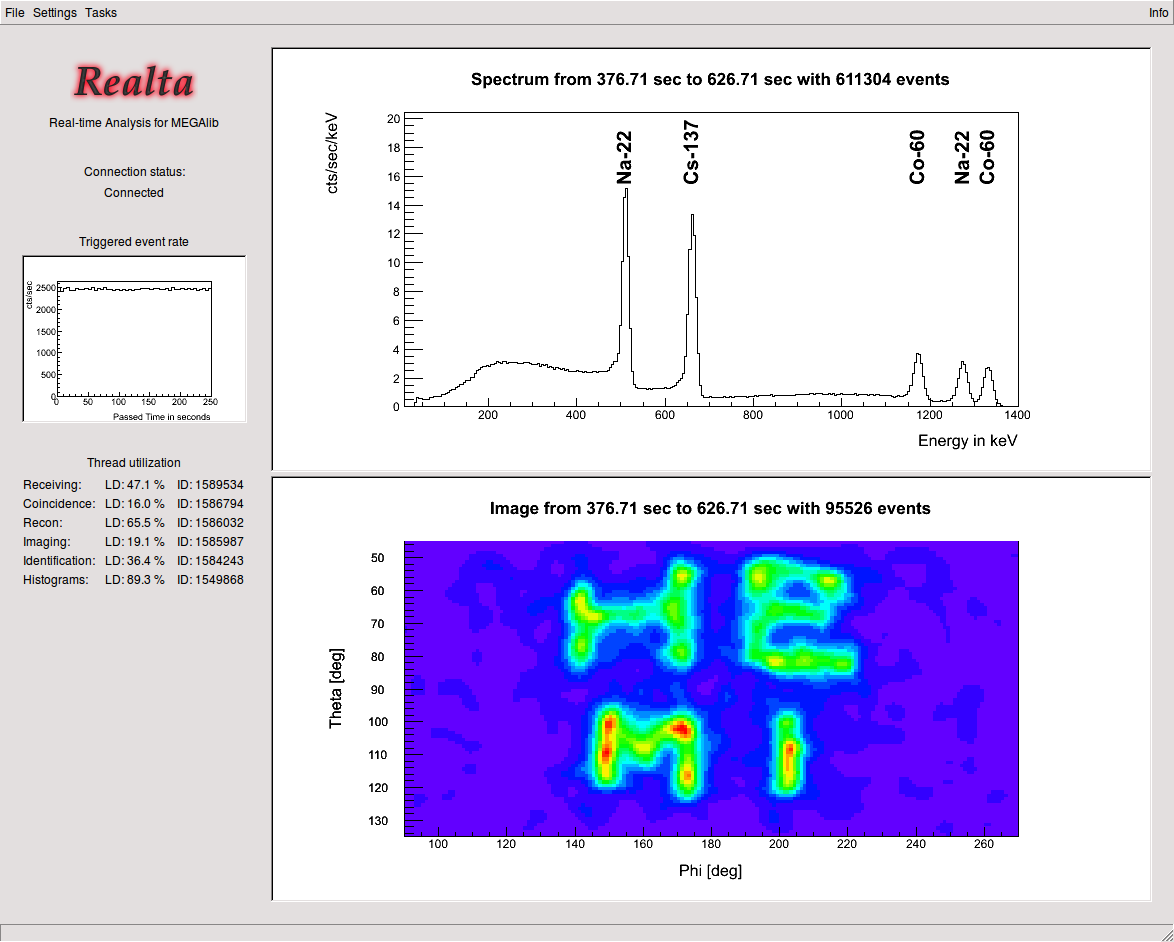Click the Passed Time in seconds label

point(161,416)
